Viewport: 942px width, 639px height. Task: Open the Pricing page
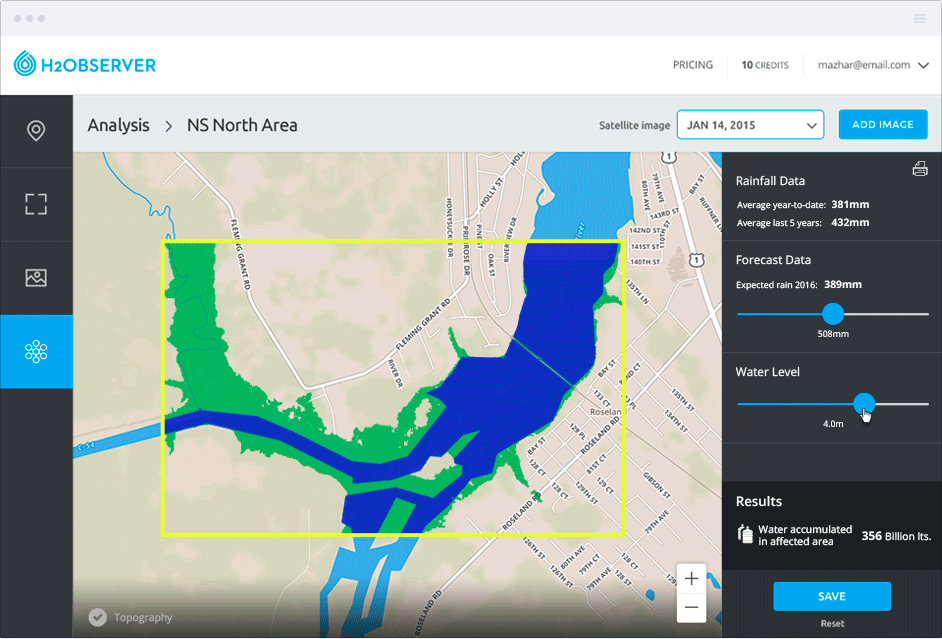(x=692, y=65)
